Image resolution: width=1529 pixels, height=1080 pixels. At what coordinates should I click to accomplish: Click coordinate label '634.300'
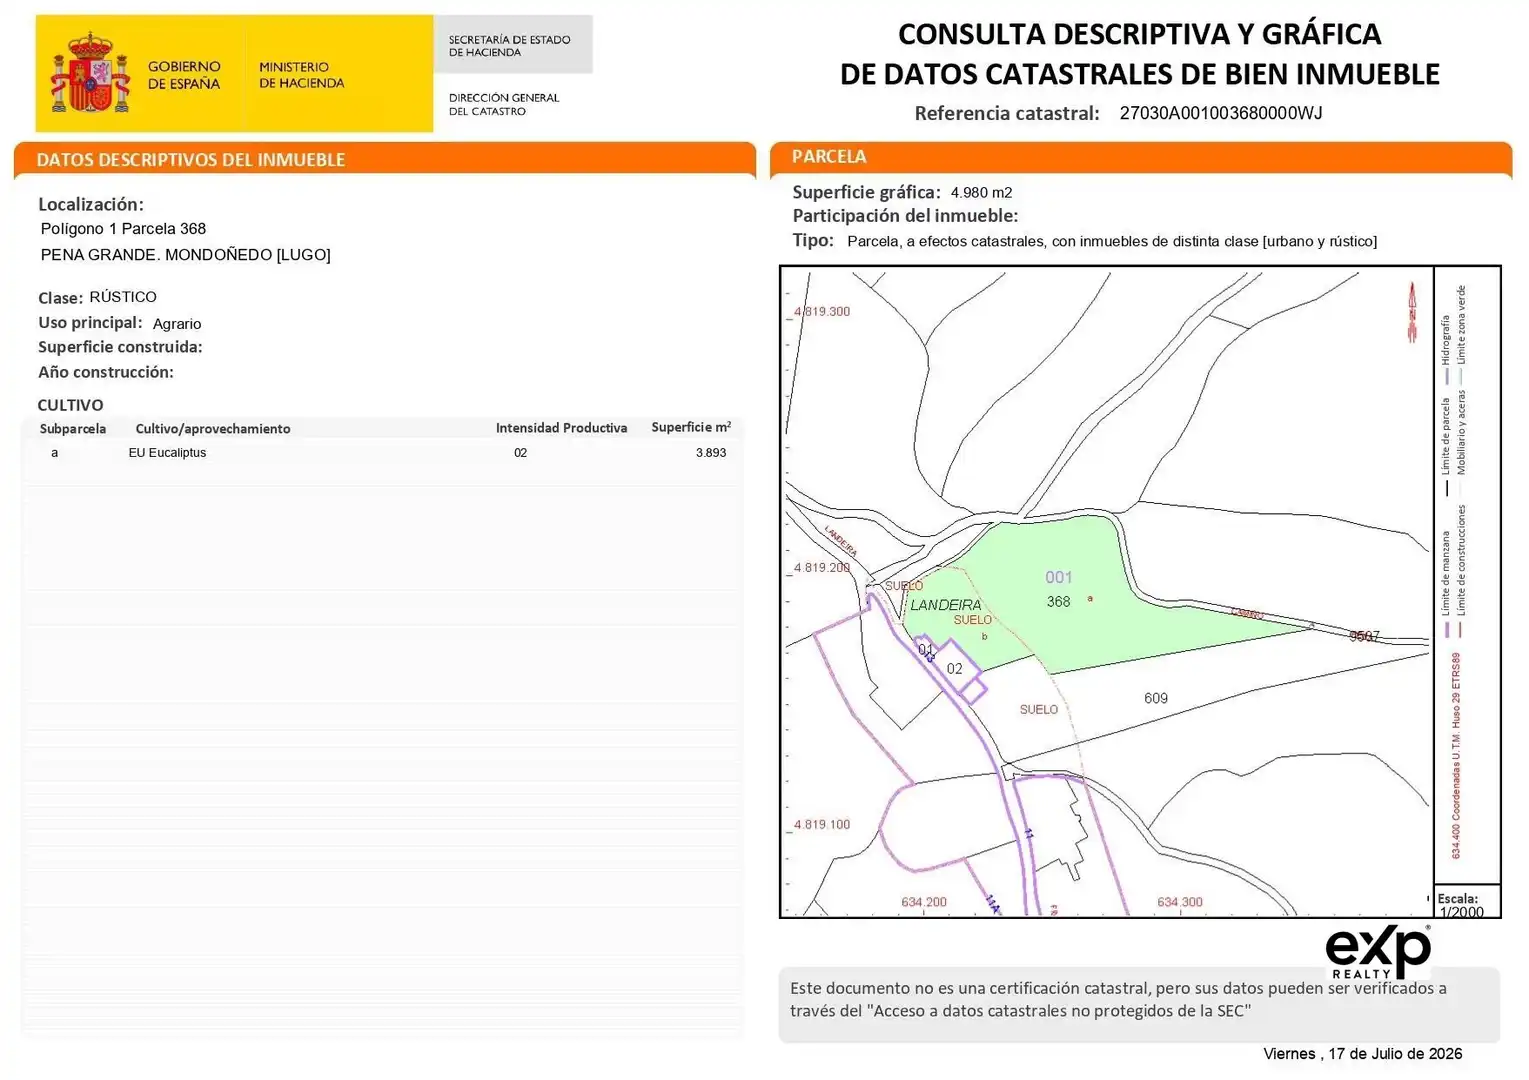(x=1180, y=902)
